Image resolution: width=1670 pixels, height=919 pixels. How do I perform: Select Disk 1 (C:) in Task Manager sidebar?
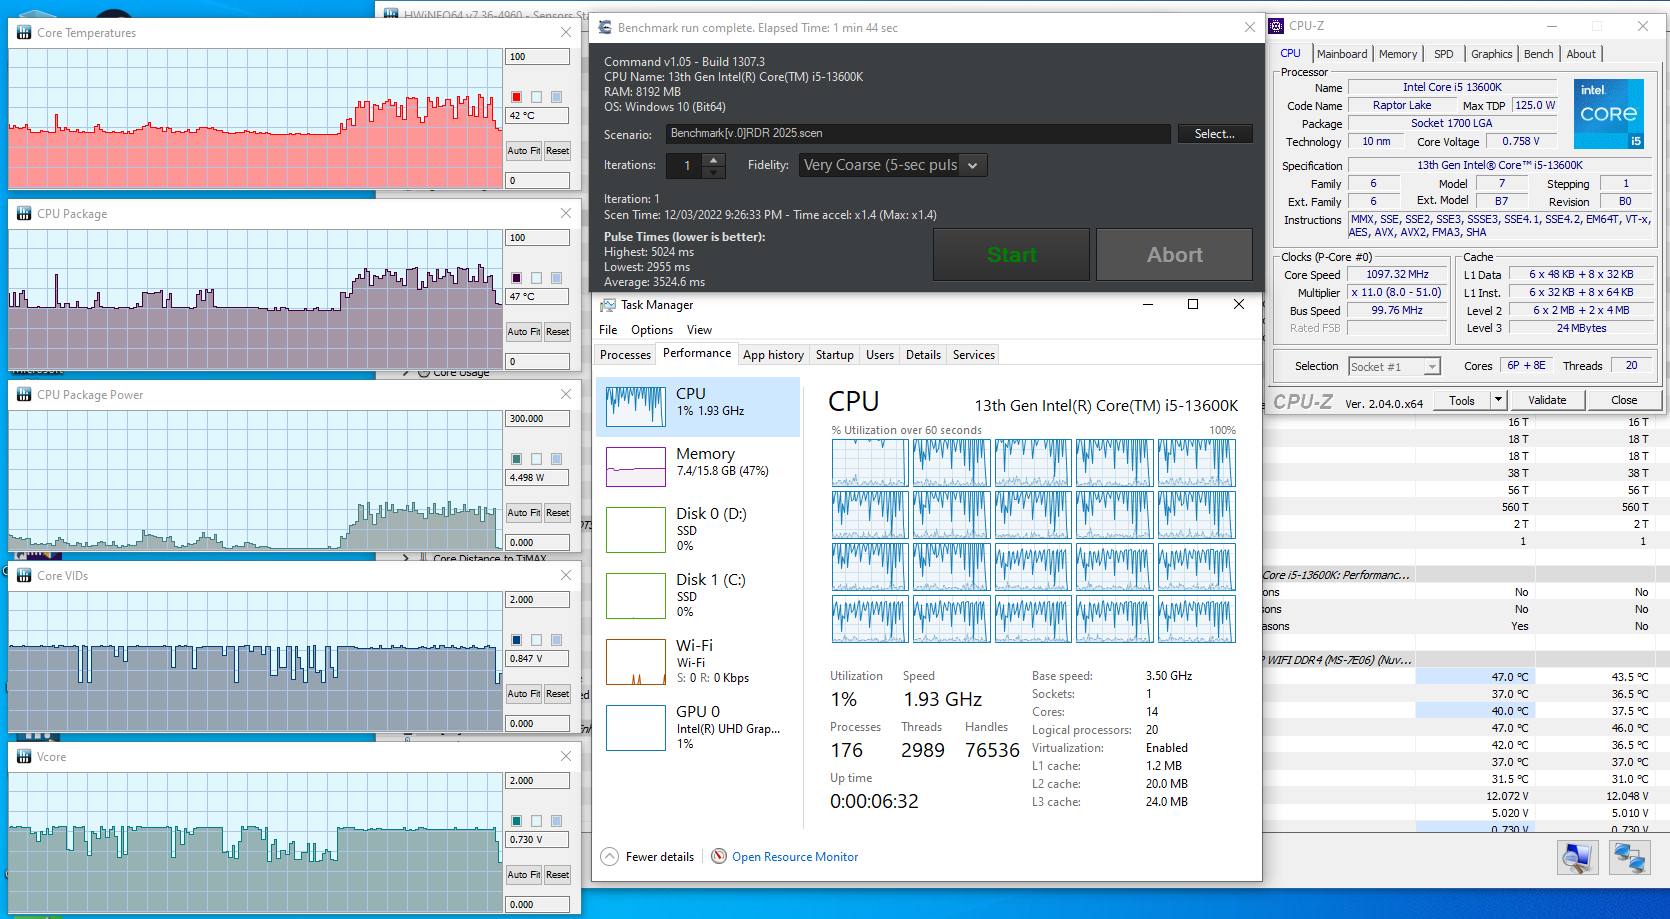click(x=698, y=595)
